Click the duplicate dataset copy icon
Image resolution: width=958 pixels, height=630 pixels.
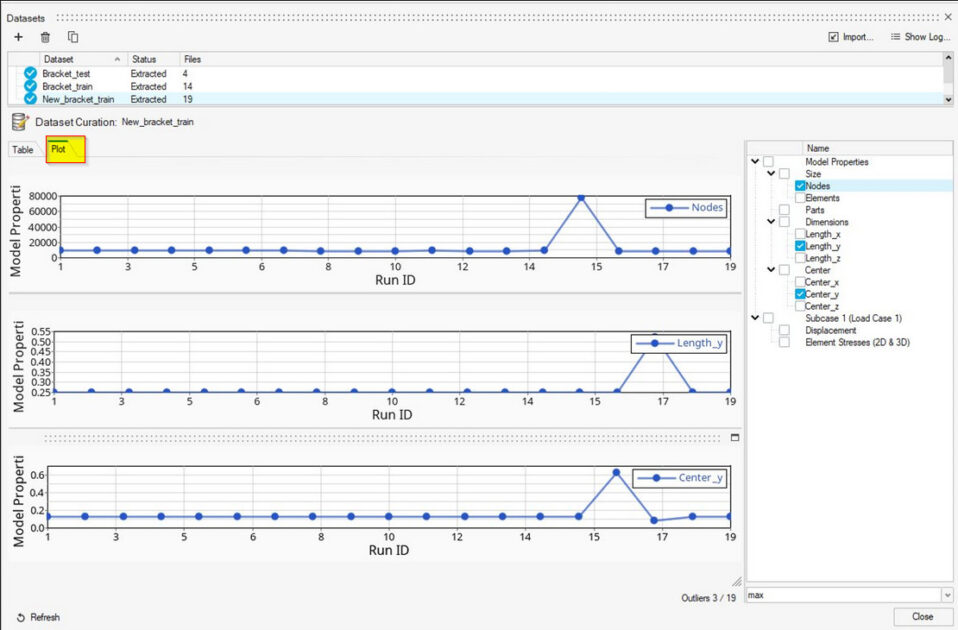click(73, 37)
